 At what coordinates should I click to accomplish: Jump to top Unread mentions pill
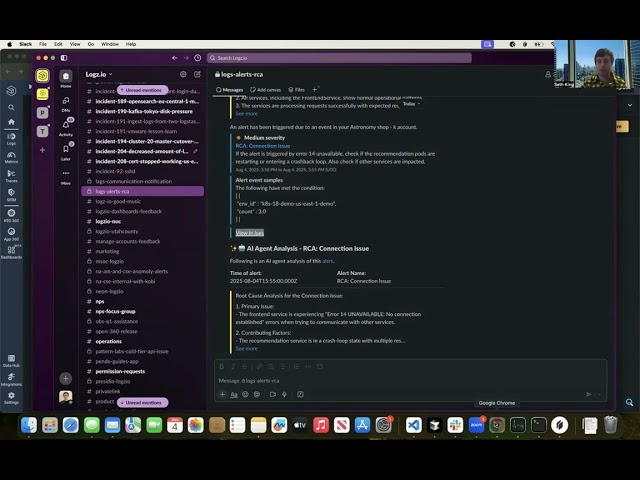tap(142, 90)
